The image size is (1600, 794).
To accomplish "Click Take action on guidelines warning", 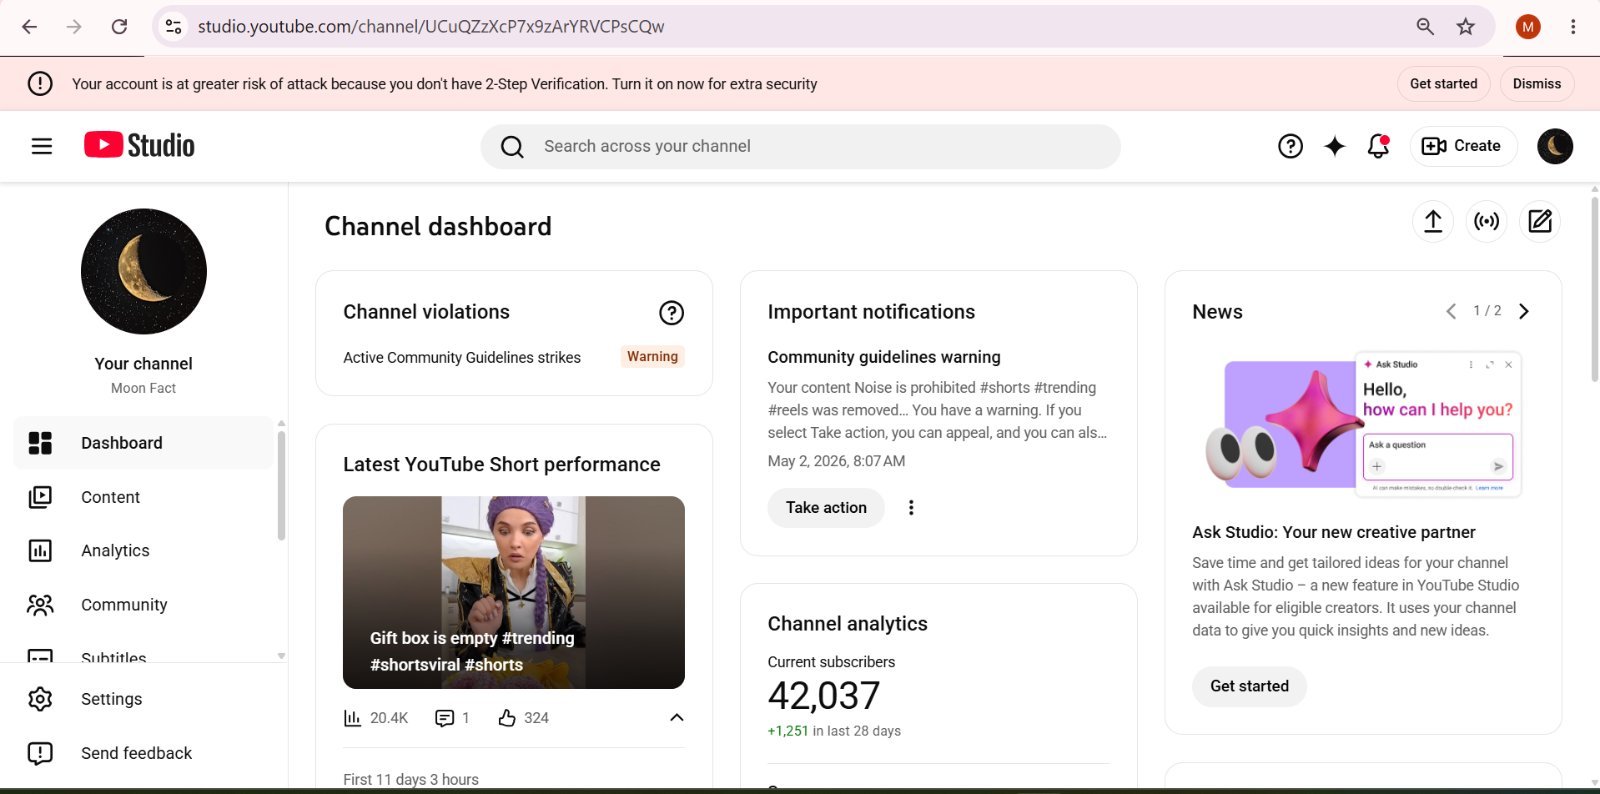I will [x=826, y=507].
